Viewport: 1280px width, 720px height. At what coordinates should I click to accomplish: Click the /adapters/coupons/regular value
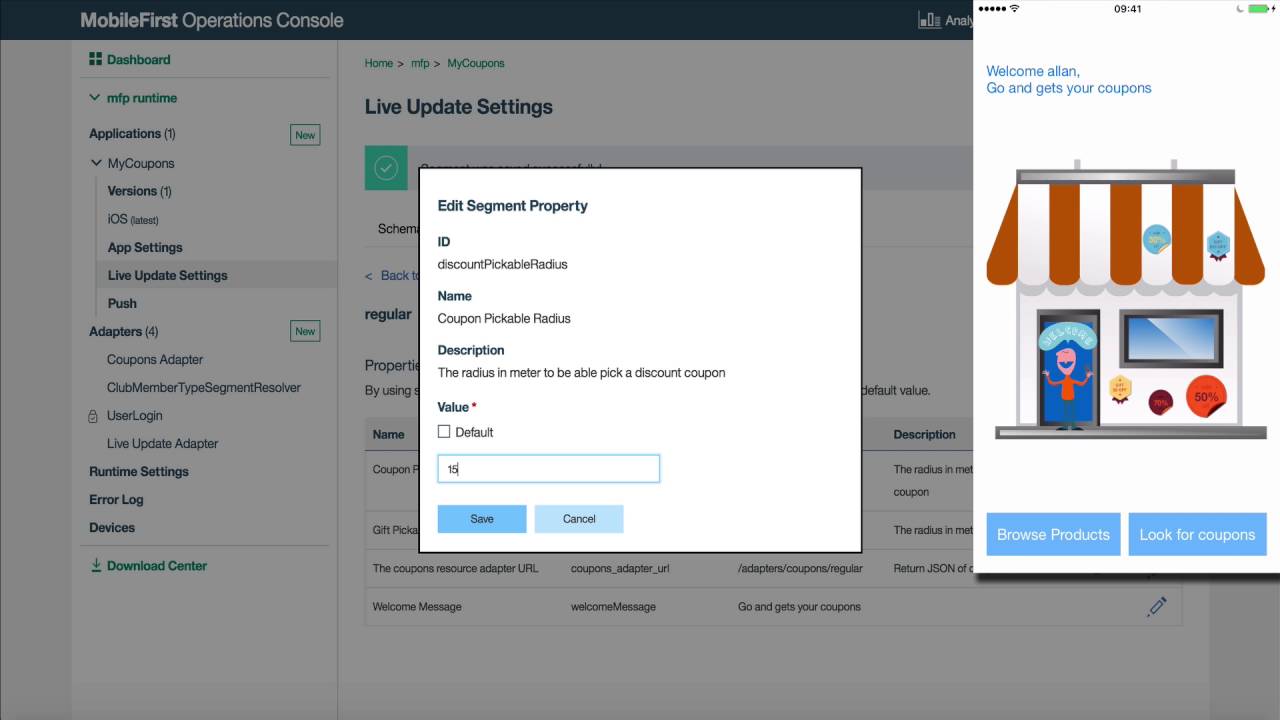coord(800,569)
